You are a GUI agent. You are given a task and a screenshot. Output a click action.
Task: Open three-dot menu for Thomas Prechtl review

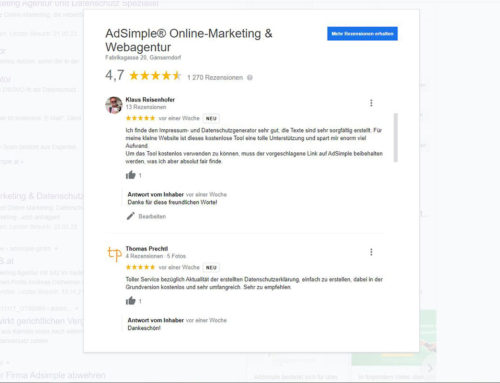point(371,252)
